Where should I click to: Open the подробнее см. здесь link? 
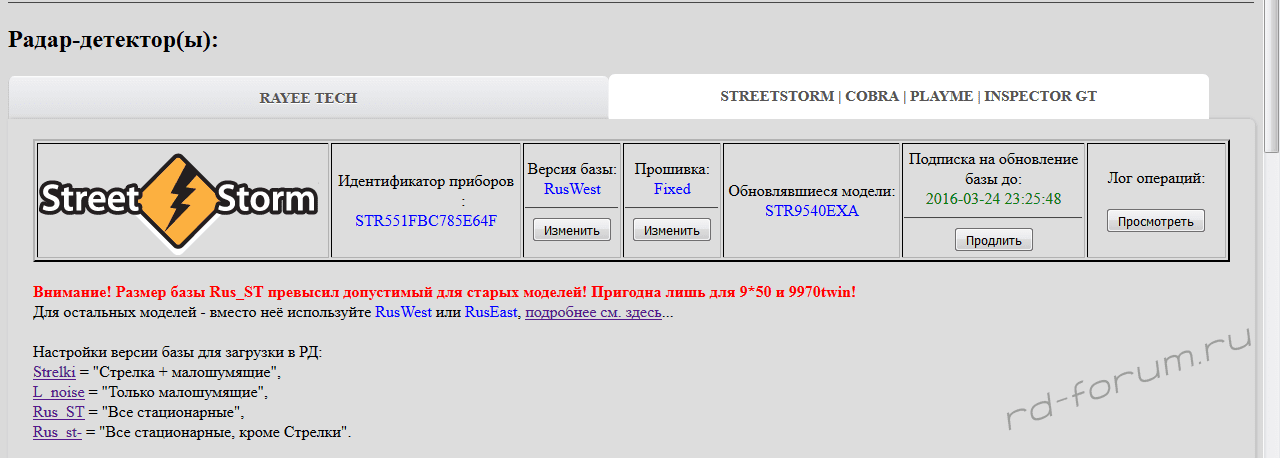[x=593, y=313]
